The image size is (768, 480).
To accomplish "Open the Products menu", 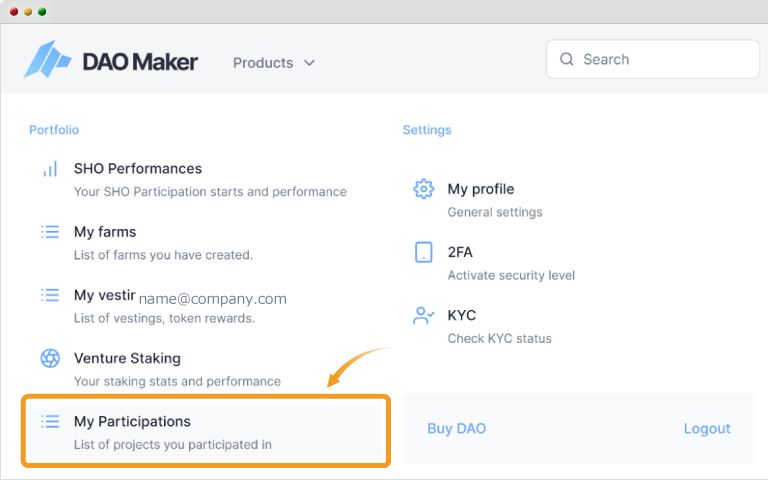I will pyautogui.click(x=273, y=63).
